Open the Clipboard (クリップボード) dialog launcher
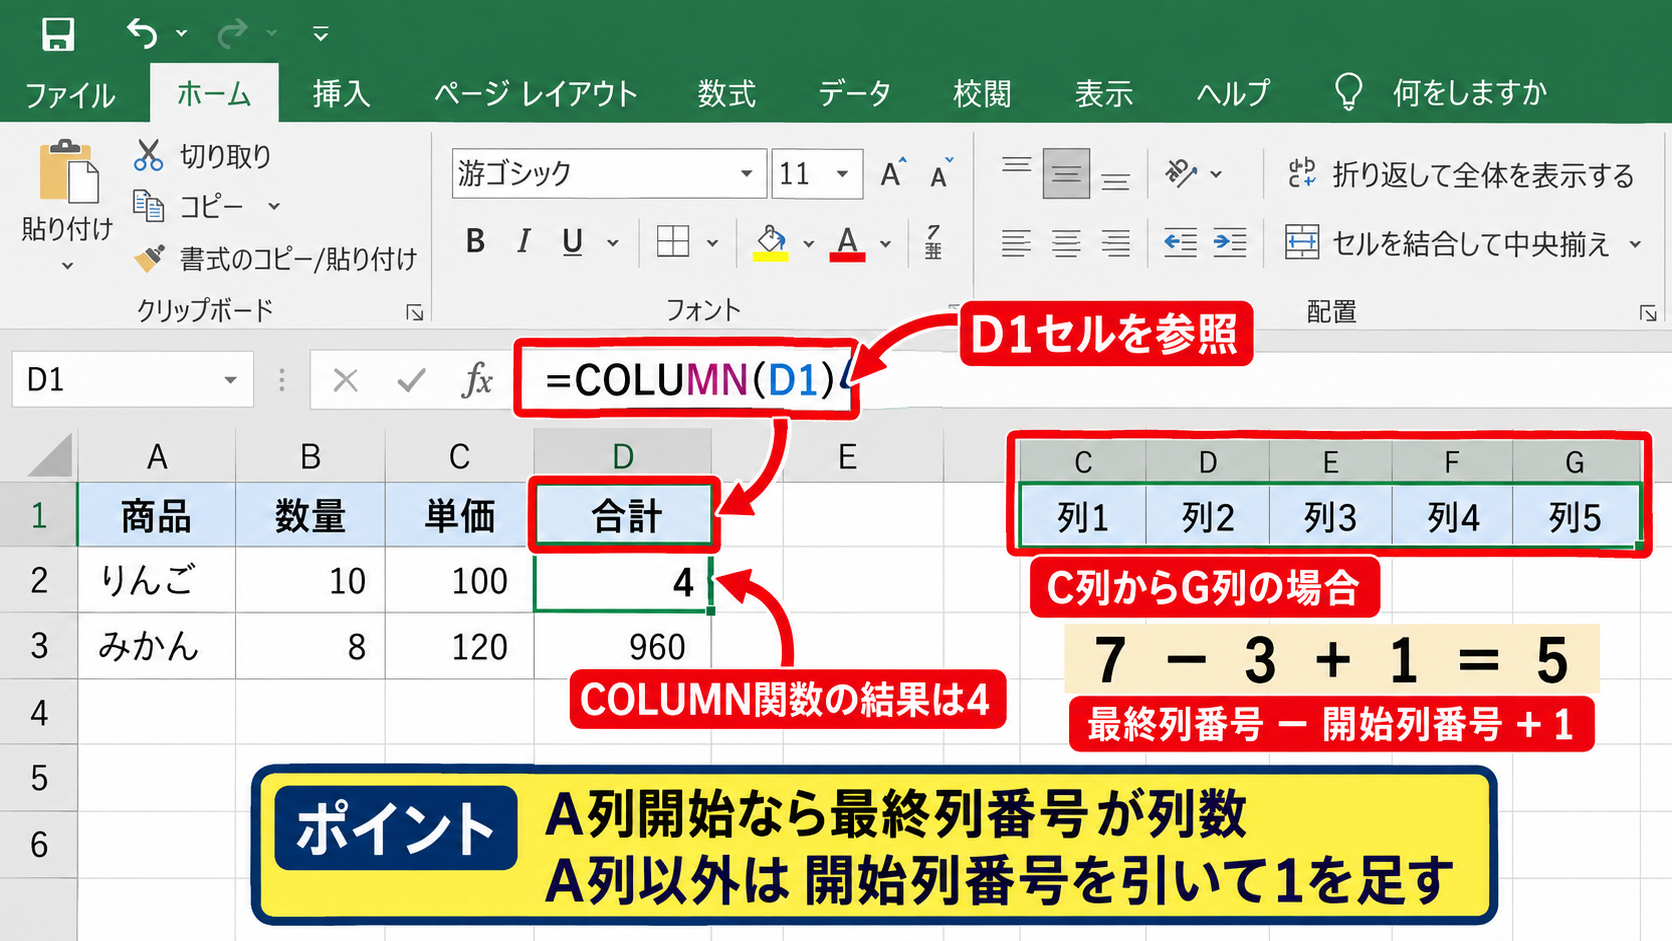The image size is (1672, 941). pos(414,313)
